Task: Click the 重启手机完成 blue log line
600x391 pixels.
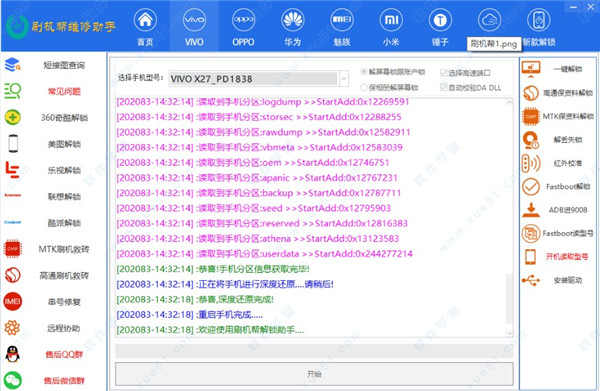Action: pos(189,314)
